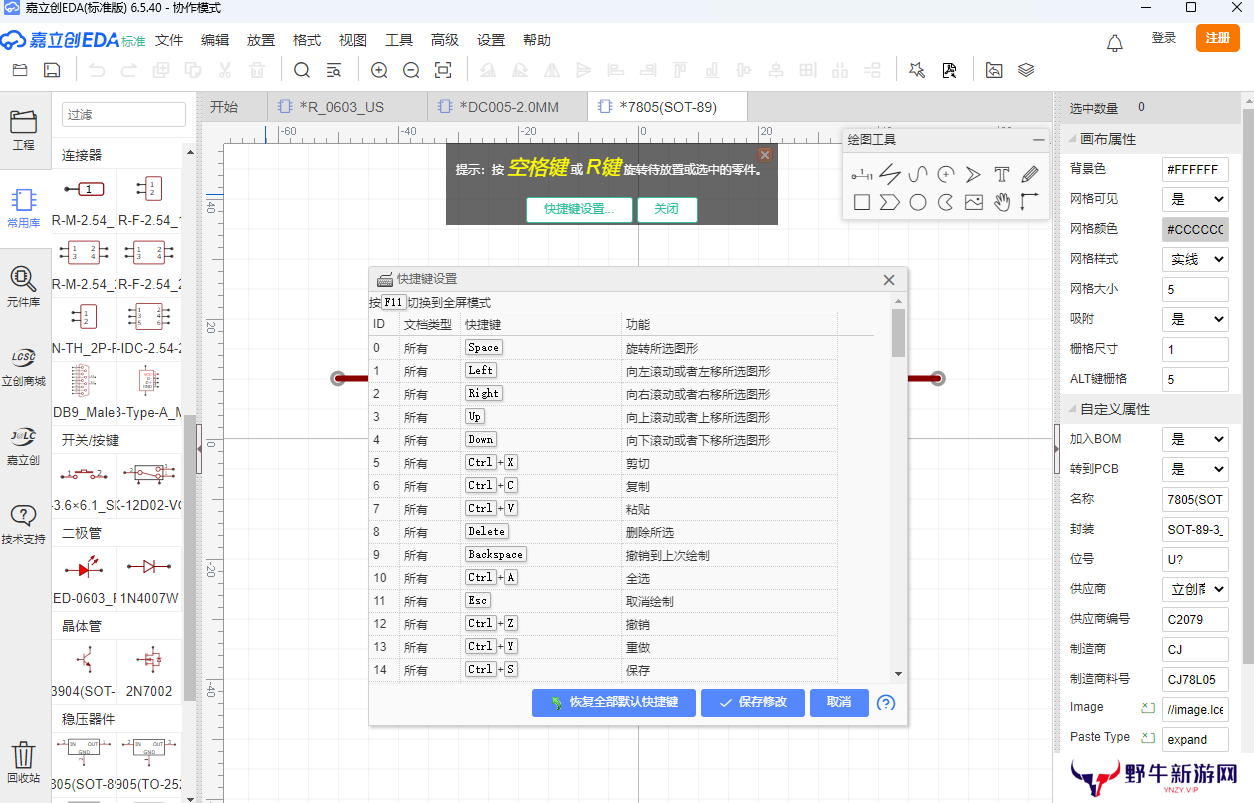This screenshot has width=1254, height=803.
Task: Select the Bezier curve tool
Action: pyautogui.click(x=918, y=174)
